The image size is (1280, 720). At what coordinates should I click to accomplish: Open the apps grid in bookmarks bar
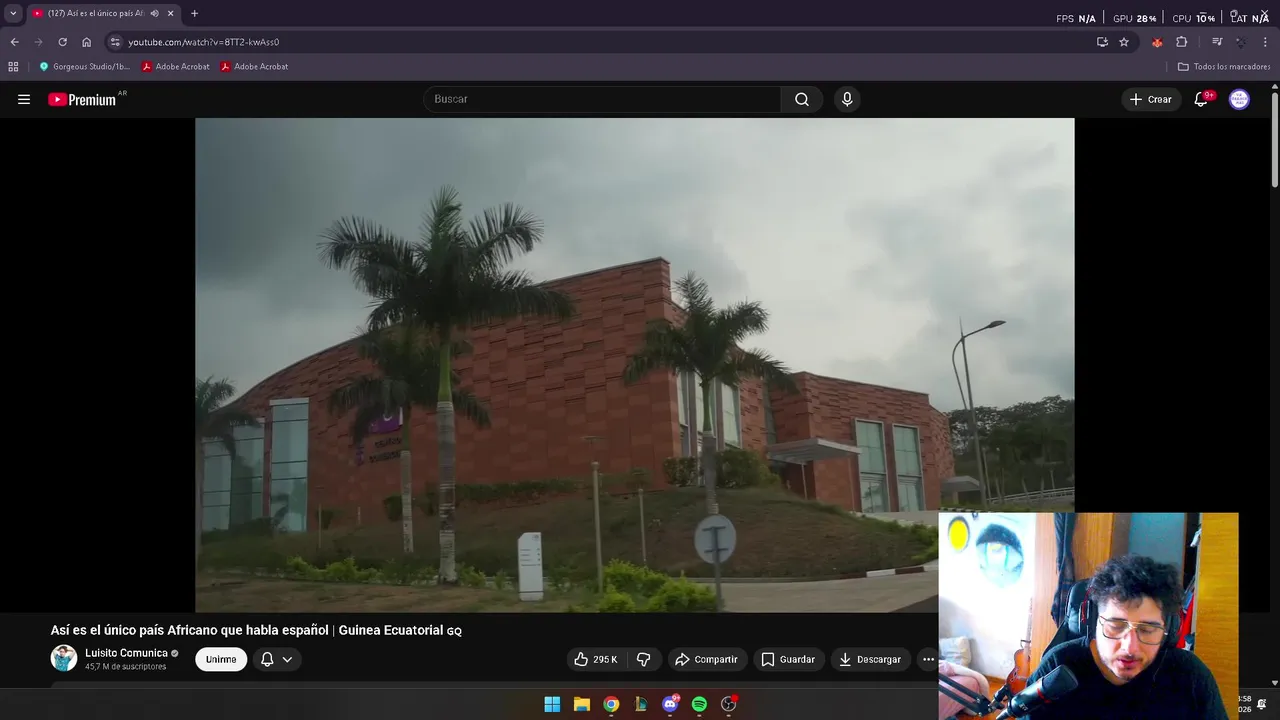[13, 67]
